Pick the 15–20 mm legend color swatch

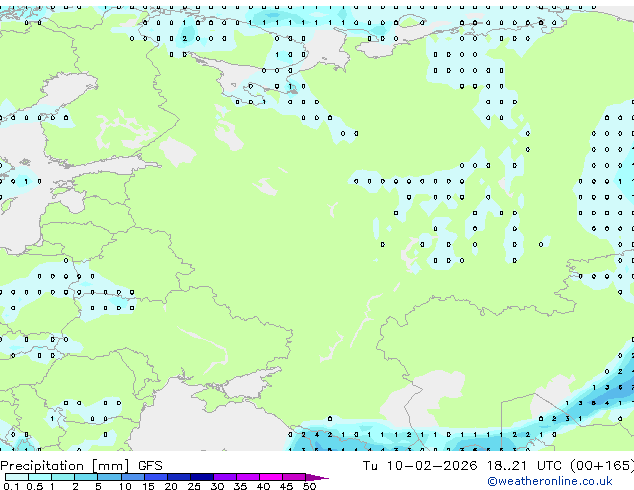tap(156, 477)
